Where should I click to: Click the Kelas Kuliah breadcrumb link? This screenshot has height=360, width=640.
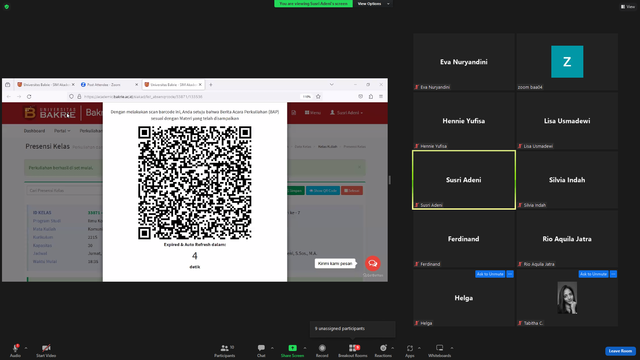click(327, 147)
